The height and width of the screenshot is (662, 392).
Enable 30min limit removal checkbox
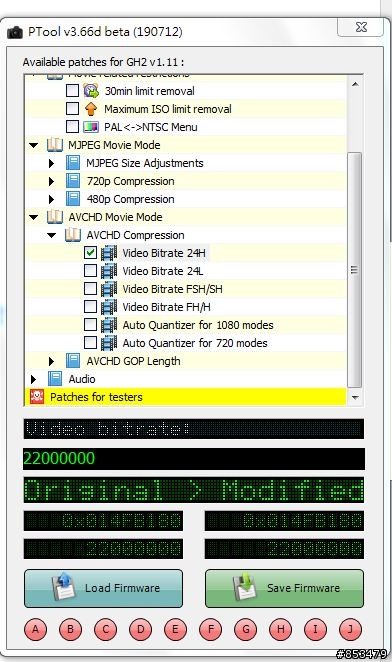pos(72,90)
